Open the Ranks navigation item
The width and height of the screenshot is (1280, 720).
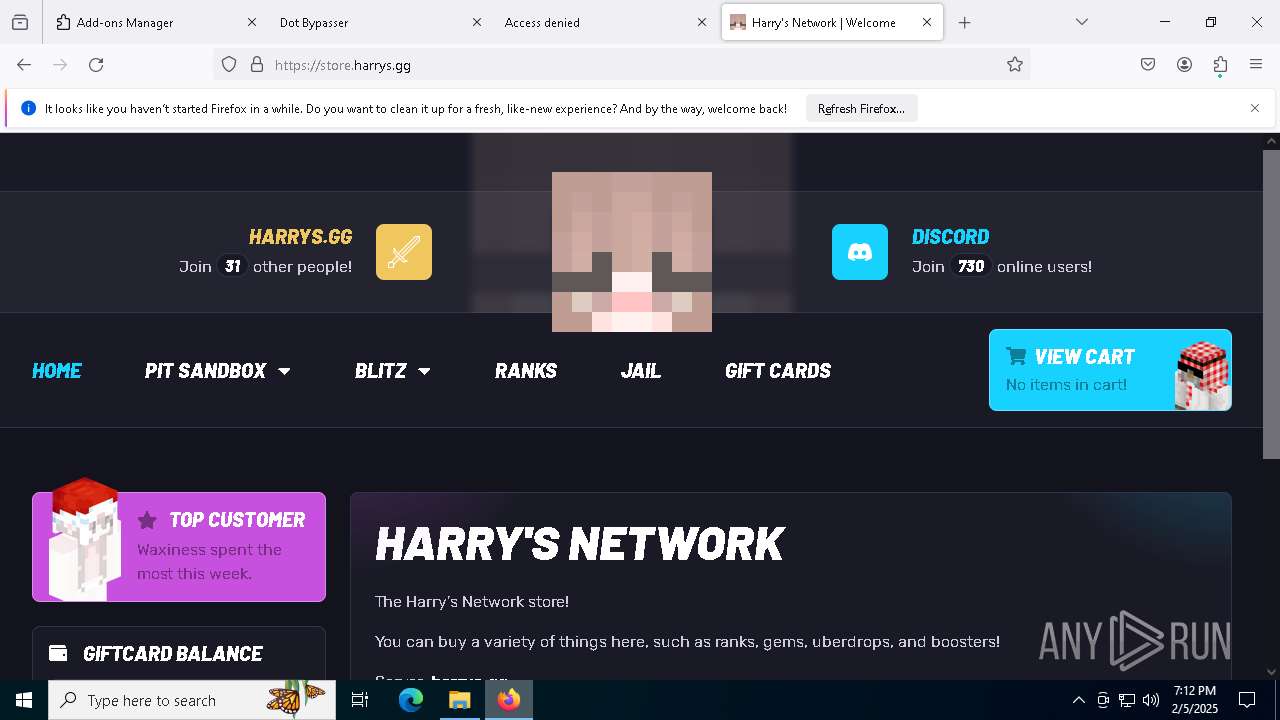pos(526,371)
